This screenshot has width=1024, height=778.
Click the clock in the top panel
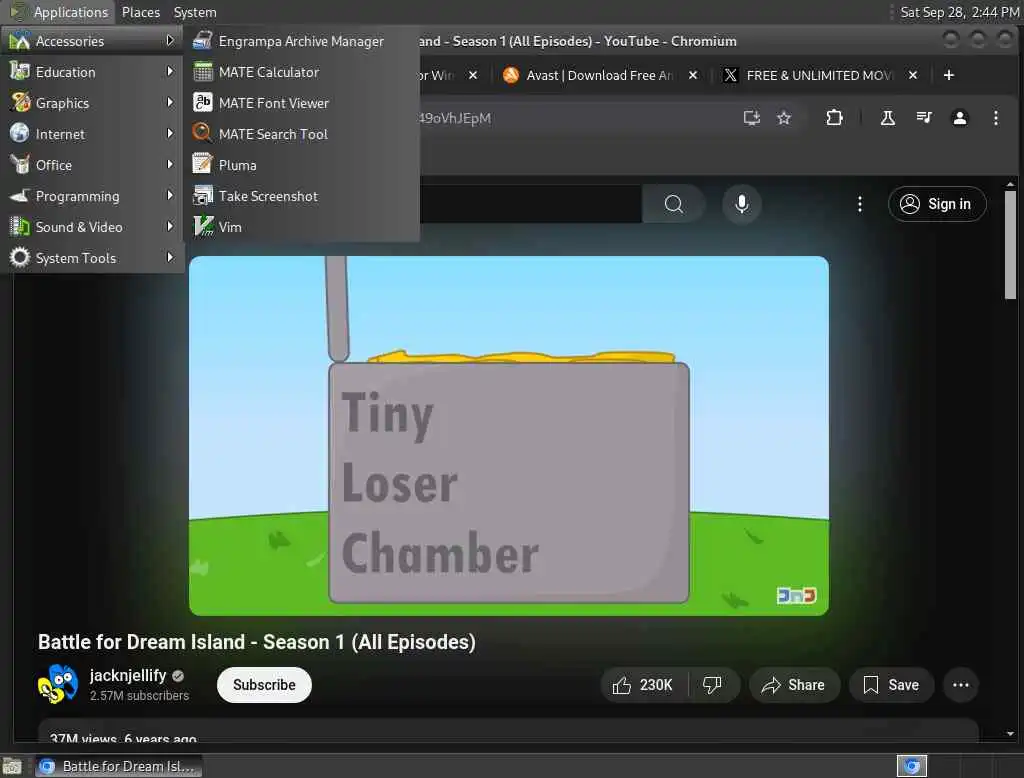point(959,12)
